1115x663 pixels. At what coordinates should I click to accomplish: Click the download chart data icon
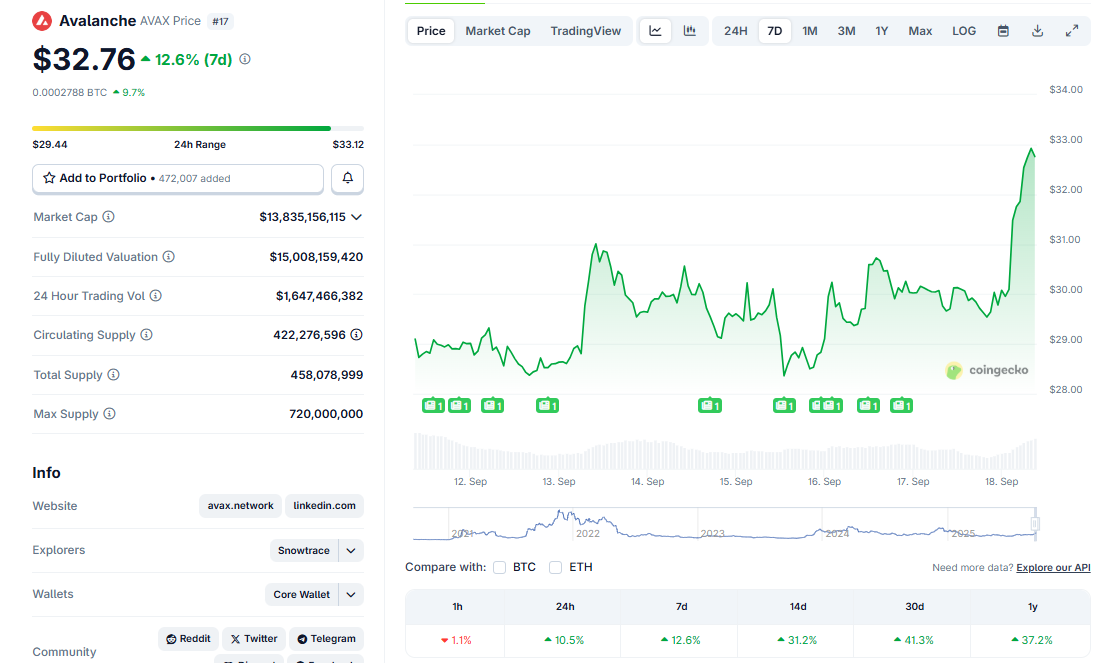point(1037,31)
